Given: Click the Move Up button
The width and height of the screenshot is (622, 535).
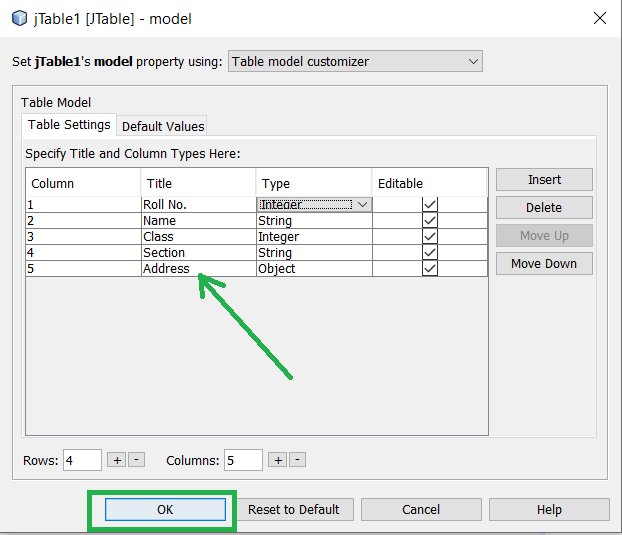Looking at the screenshot, I should click(544, 236).
